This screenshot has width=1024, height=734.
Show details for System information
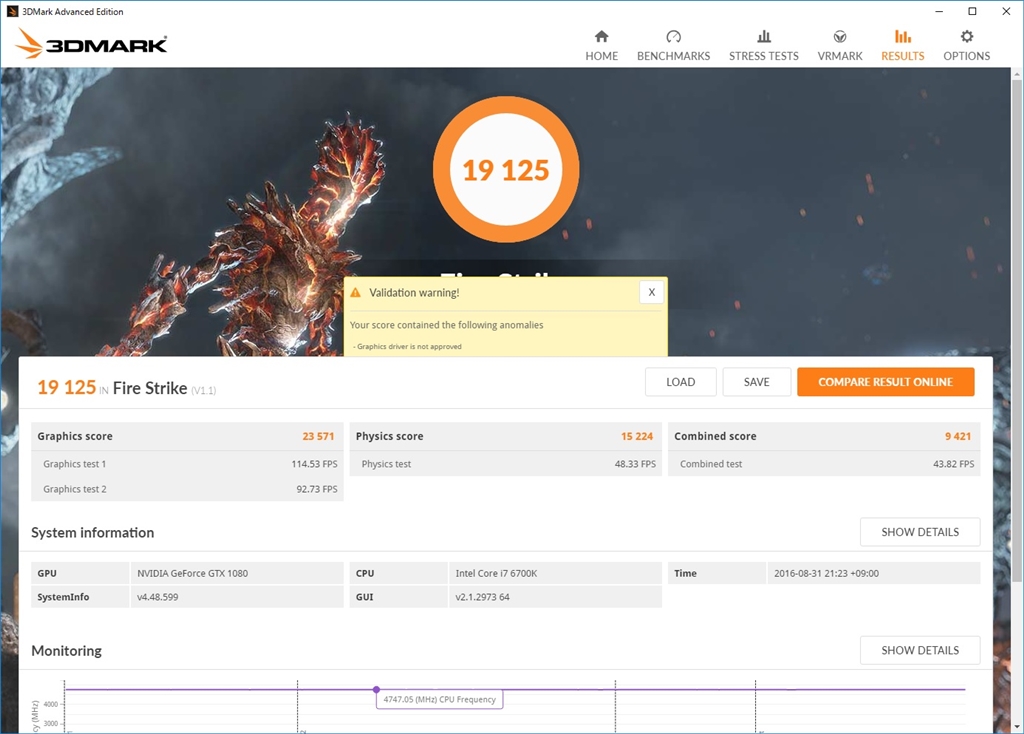point(920,532)
